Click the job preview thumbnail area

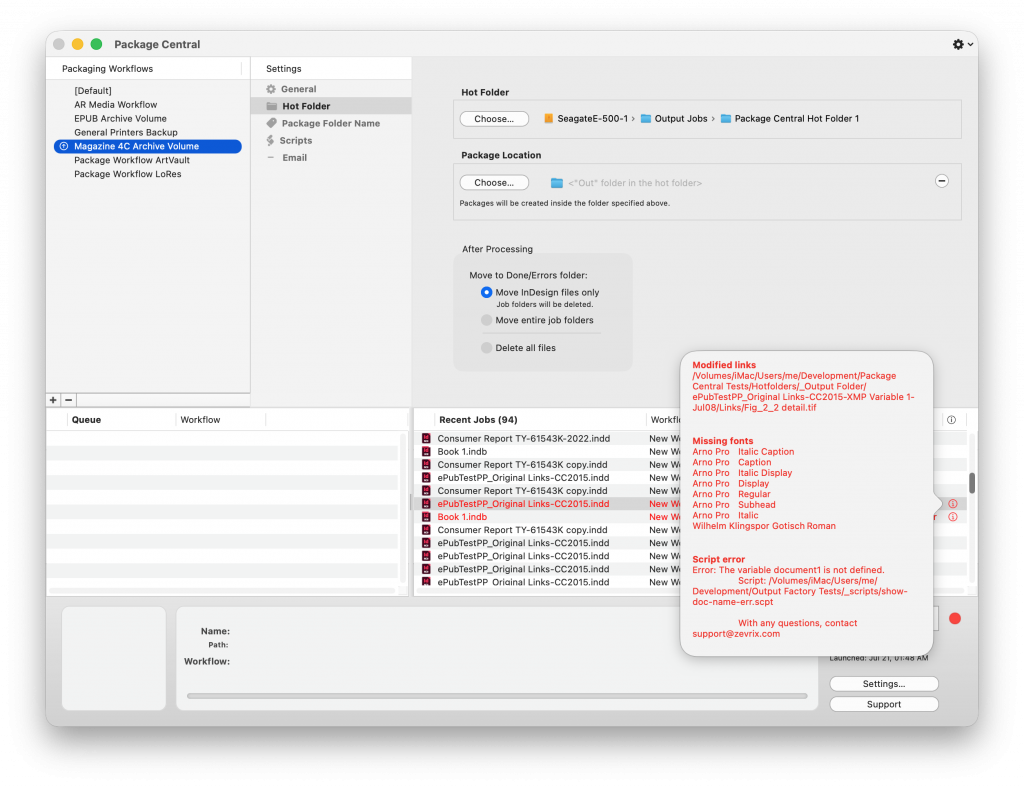click(114, 658)
